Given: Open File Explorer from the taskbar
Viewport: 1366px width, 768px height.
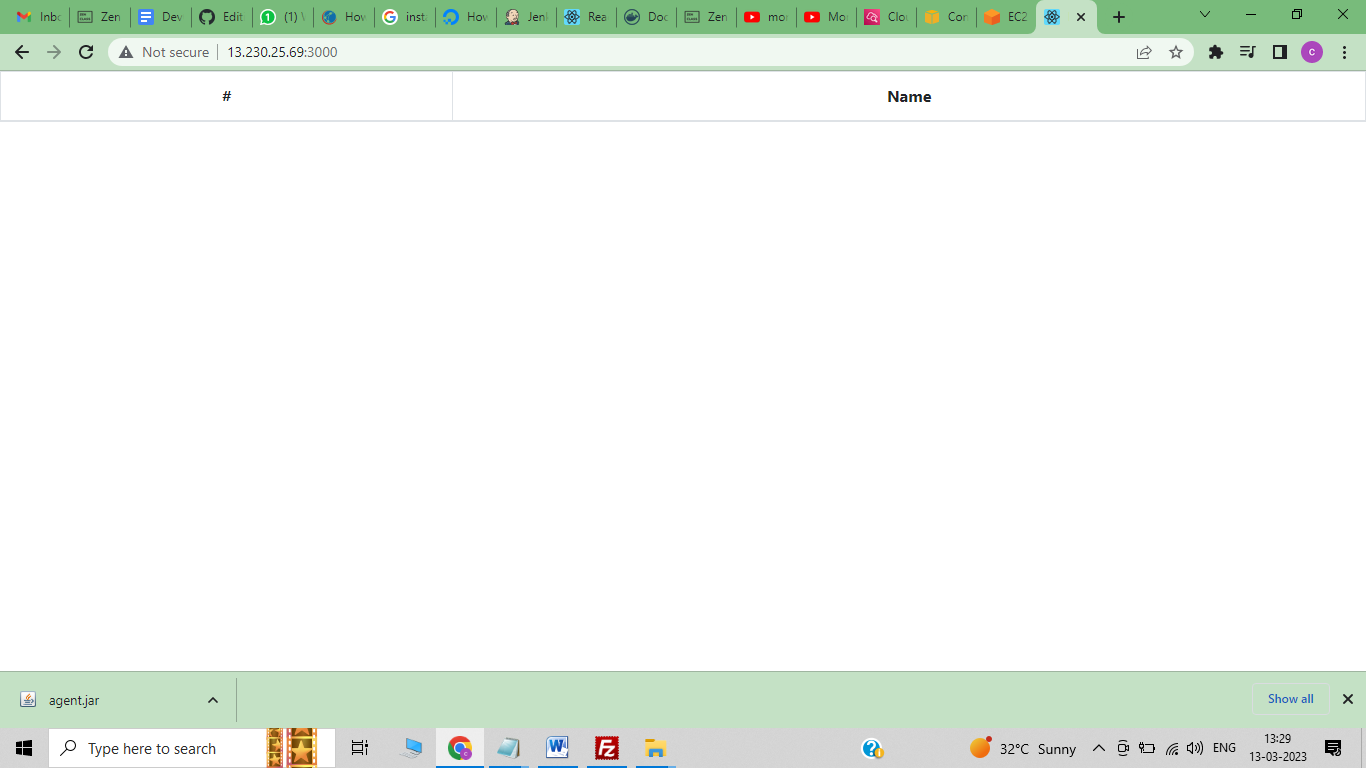Looking at the screenshot, I should [x=655, y=748].
